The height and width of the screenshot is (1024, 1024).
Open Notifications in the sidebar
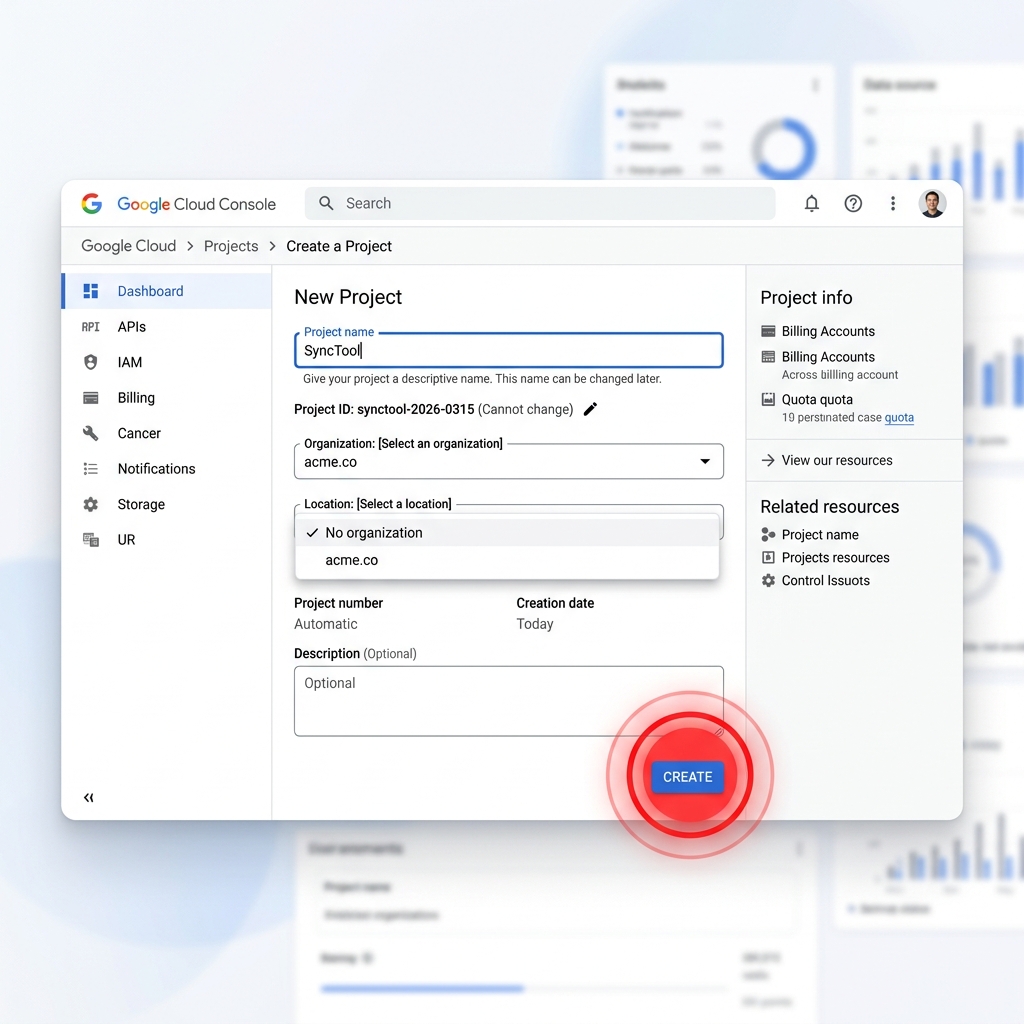pos(156,468)
